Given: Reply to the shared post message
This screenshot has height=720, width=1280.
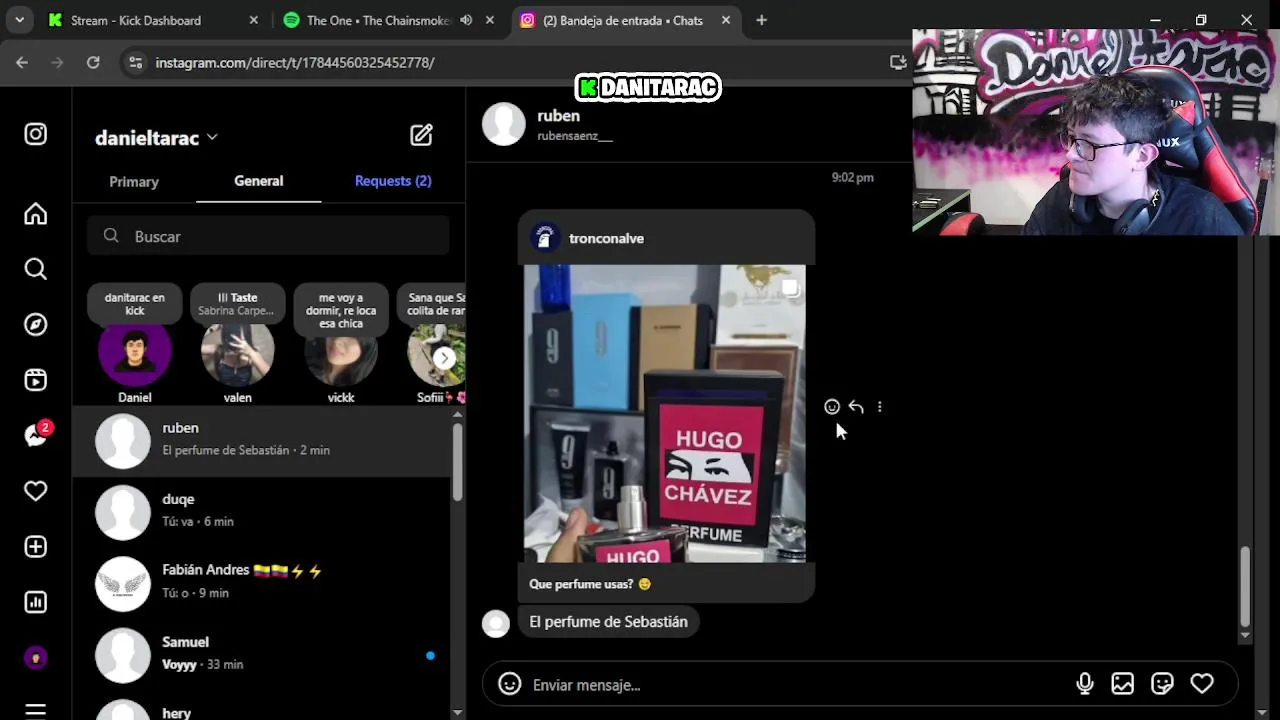Looking at the screenshot, I should pyautogui.click(x=856, y=407).
